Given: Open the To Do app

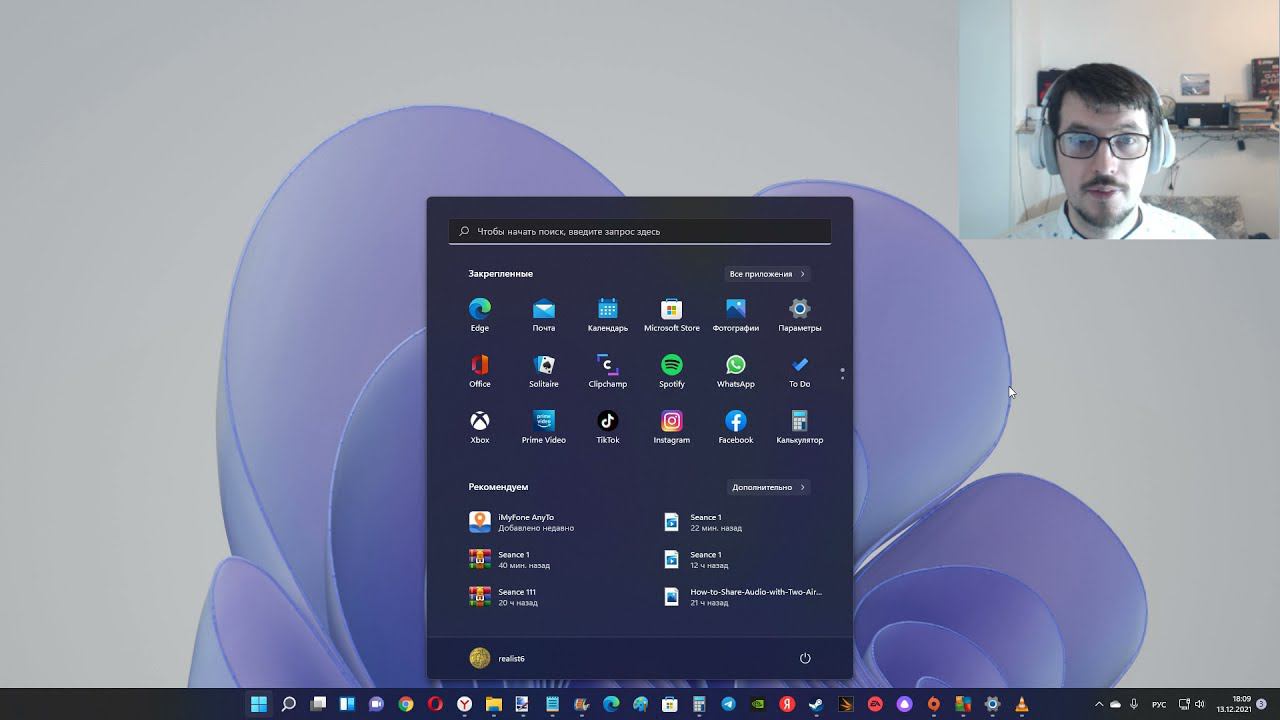Looking at the screenshot, I should pos(800,371).
